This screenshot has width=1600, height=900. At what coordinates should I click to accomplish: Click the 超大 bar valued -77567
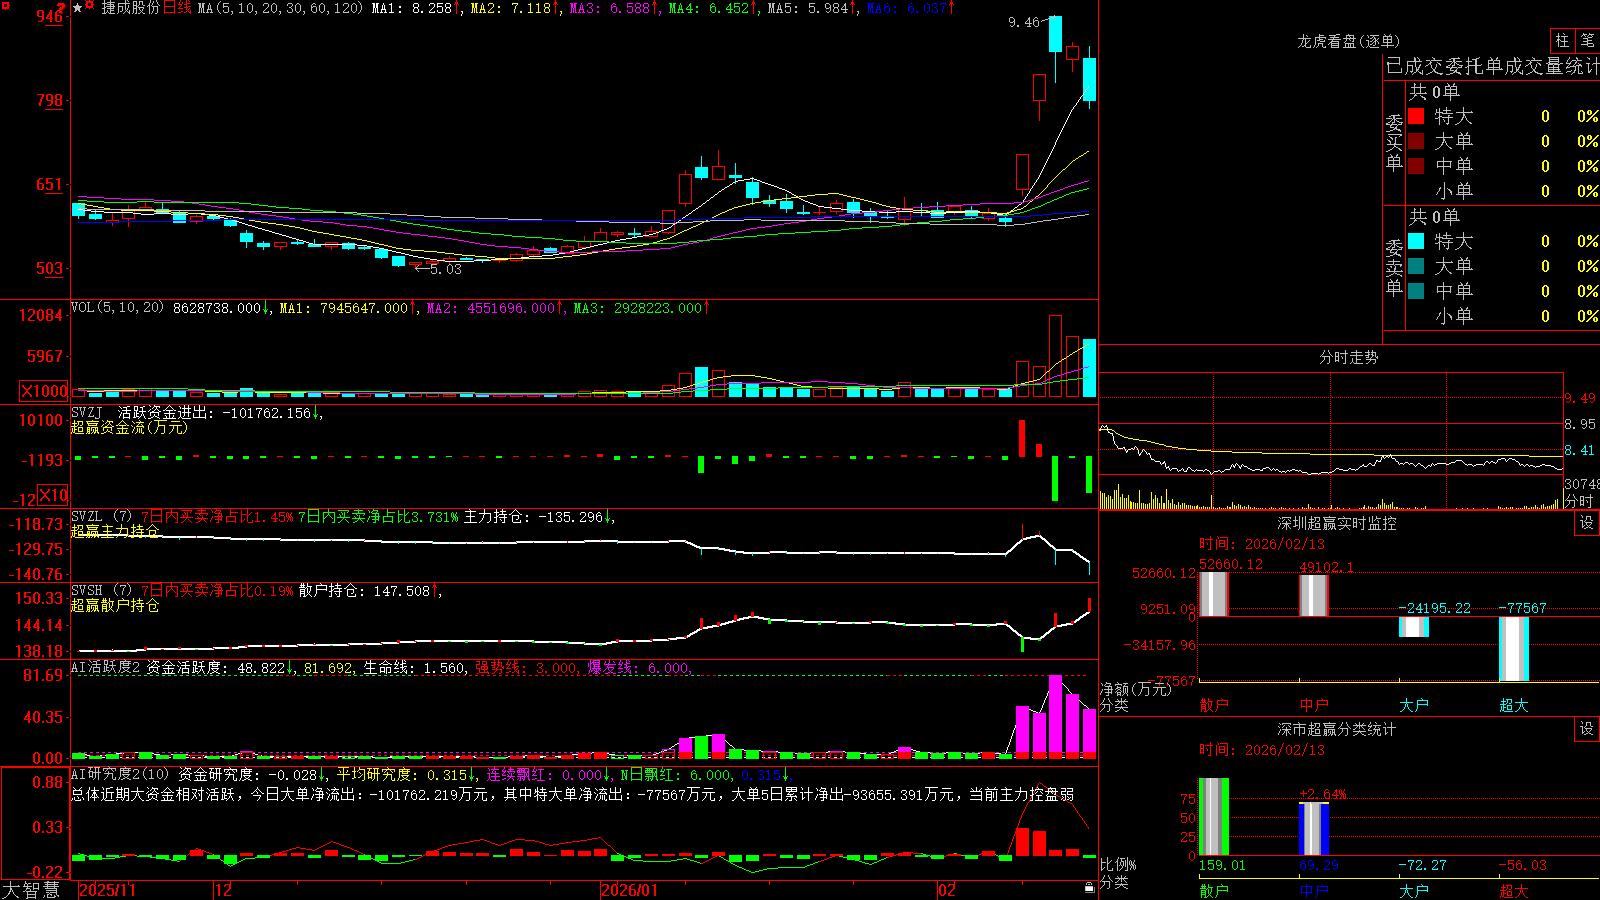[1514, 649]
